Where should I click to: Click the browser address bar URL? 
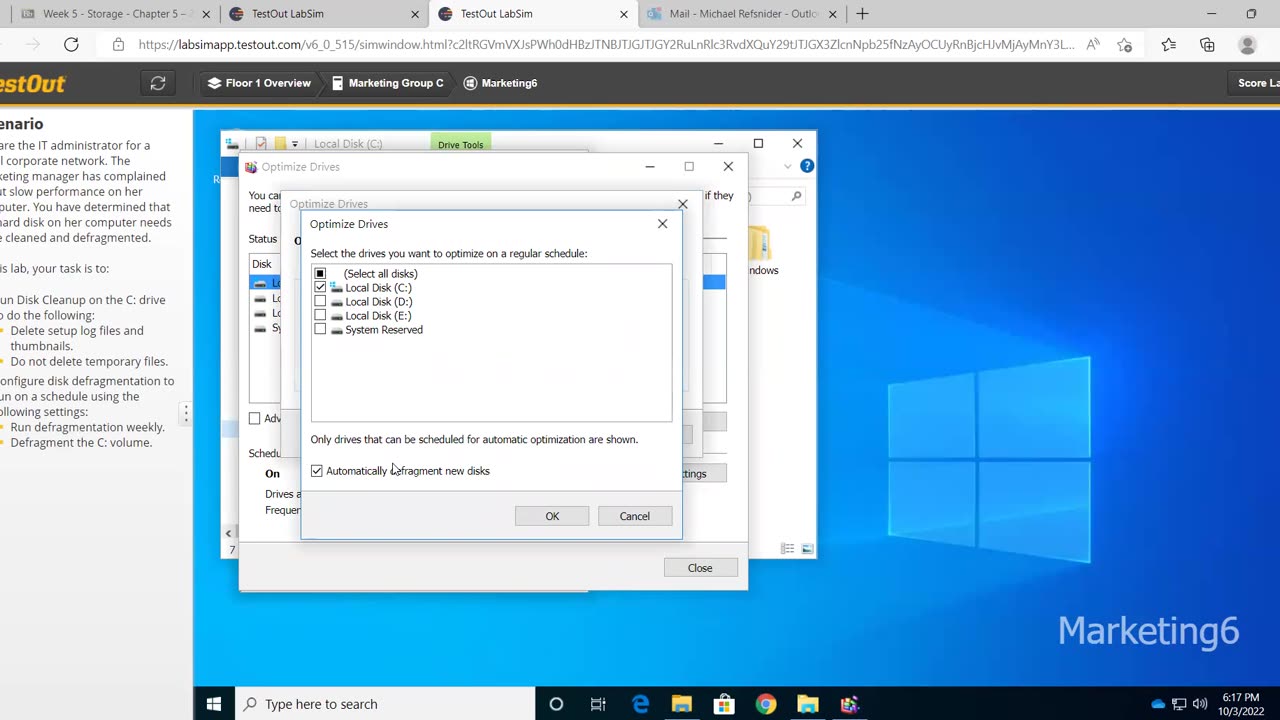point(606,44)
